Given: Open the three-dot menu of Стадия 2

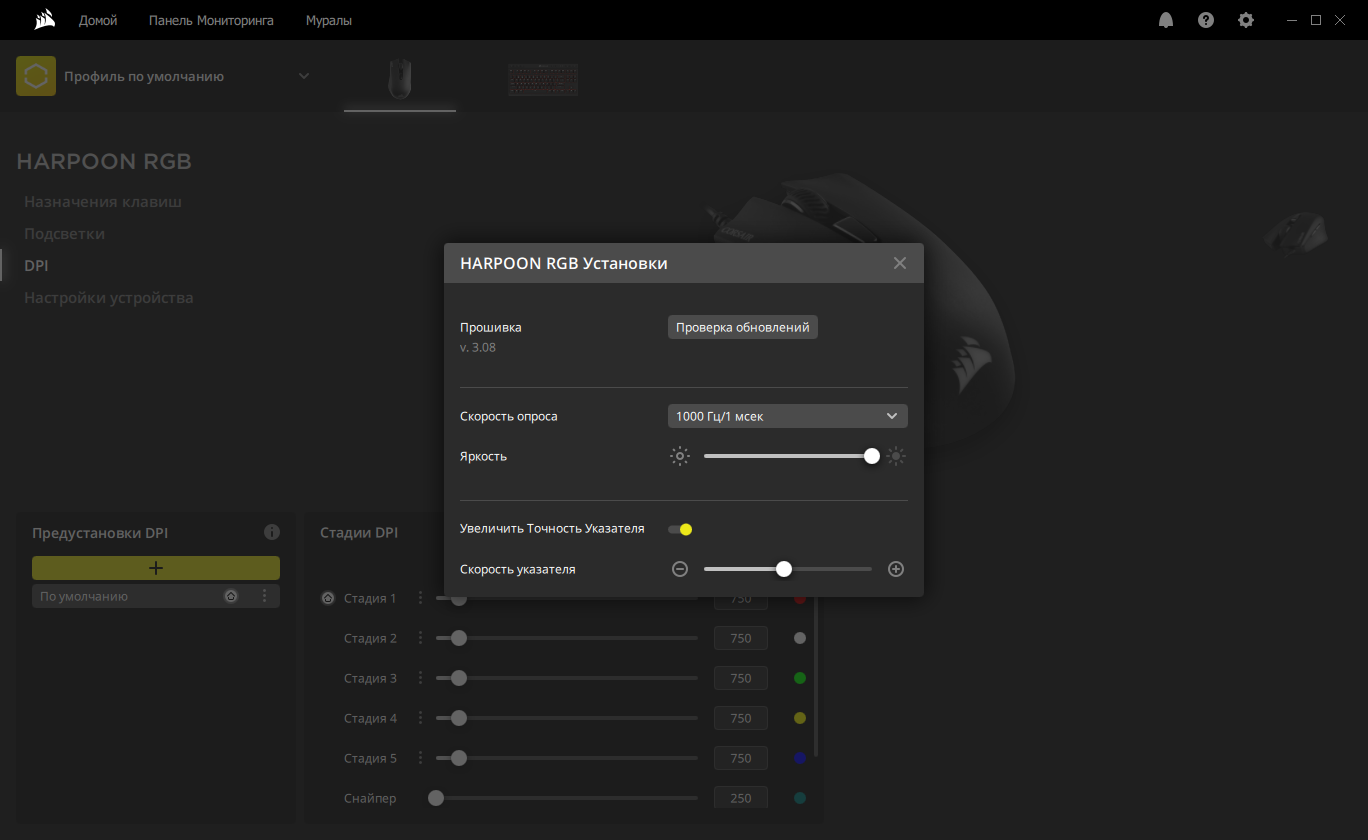Looking at the screenshot, I should [420, 638].
